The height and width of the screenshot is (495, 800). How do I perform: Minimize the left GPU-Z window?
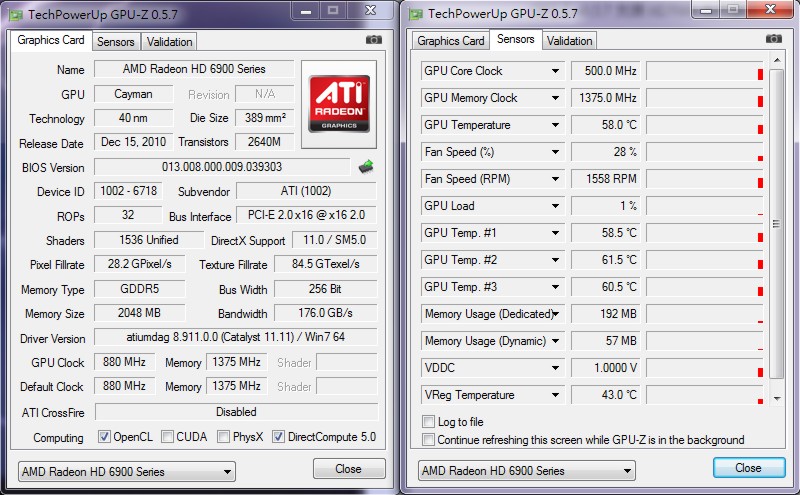(x=306, y=11)
